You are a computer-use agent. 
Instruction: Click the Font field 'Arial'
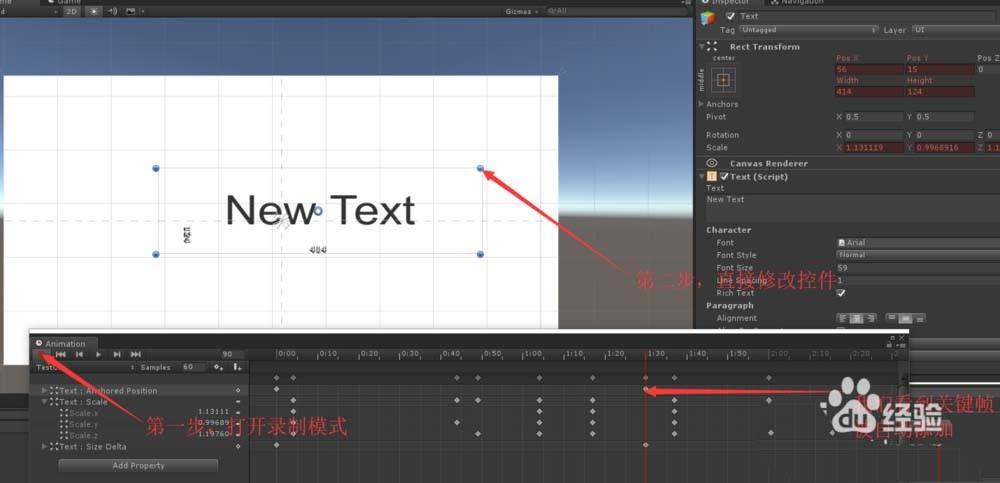(x=918, y=242)
